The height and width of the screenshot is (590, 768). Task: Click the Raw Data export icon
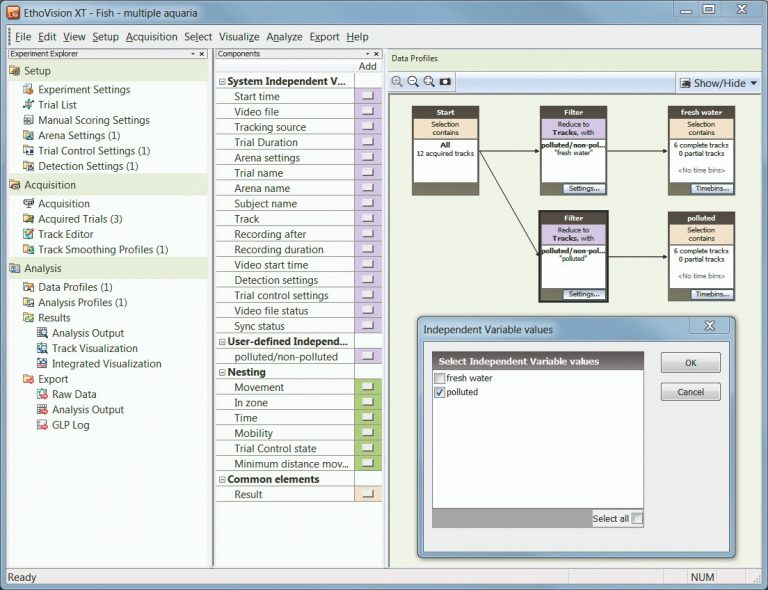click(x=42, y=394)
